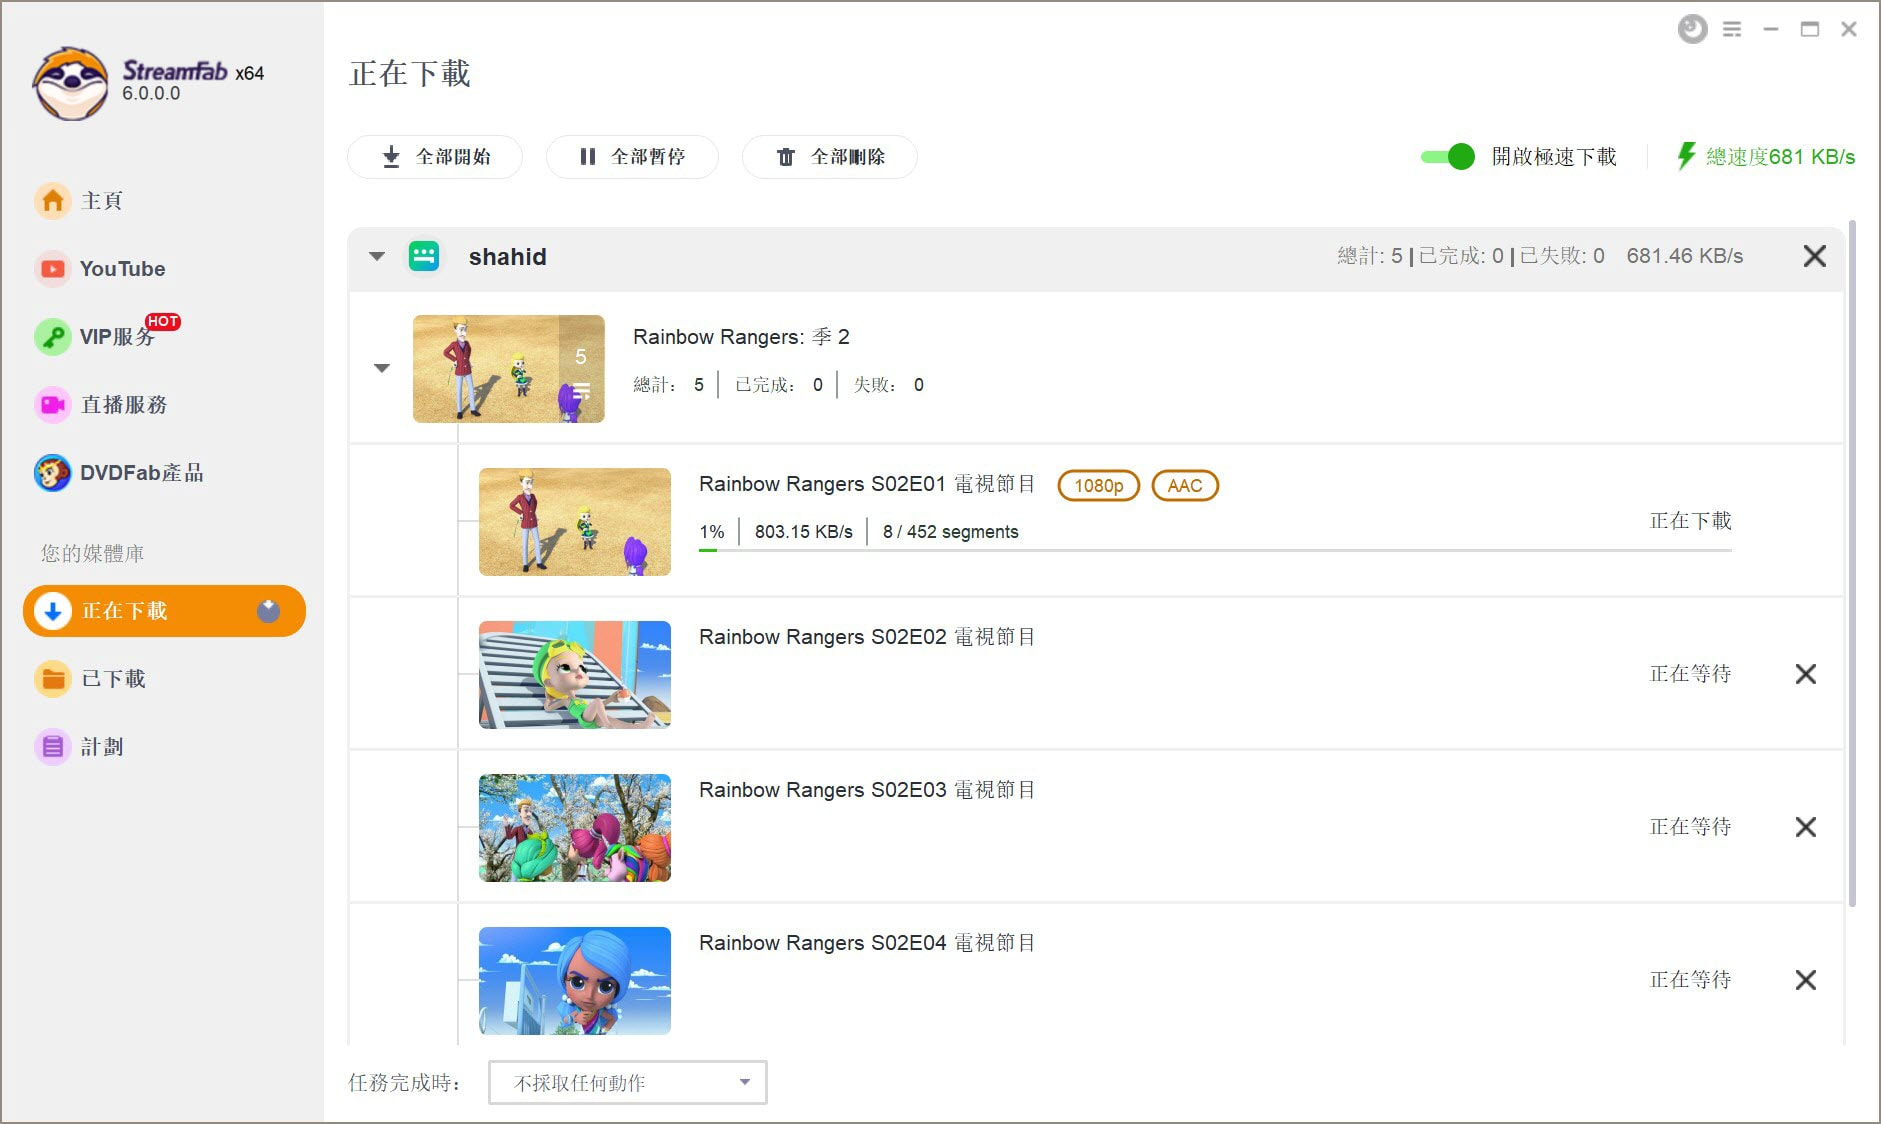Open 直播服務 live streaming section
Image resolution: width=1881 pixels, height=1124 pixels.
pyautogui.click(x=100, y=405)
